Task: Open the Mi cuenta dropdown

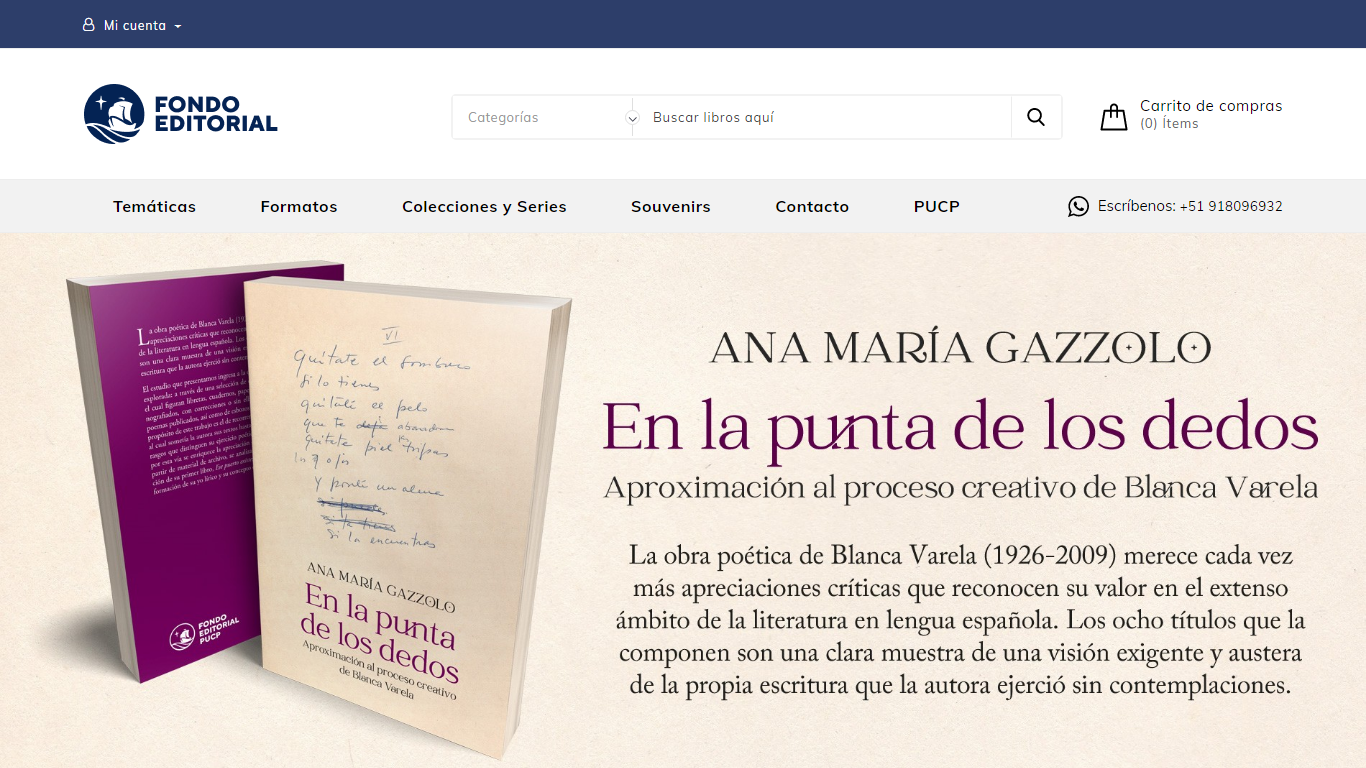Action: coord(132,25)
